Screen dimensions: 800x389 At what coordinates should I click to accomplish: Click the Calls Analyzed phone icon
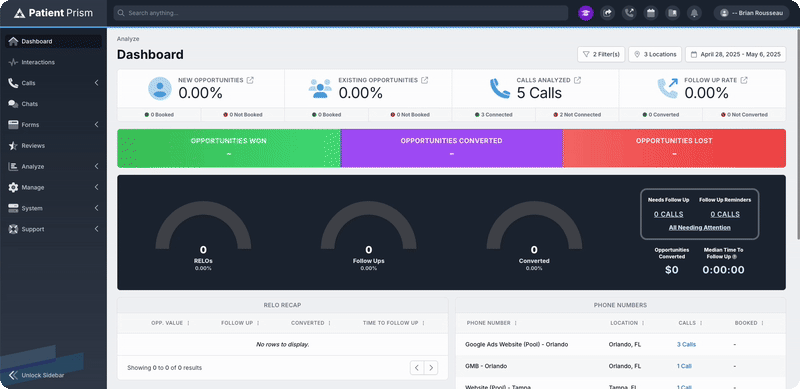[x=499, y=88]
